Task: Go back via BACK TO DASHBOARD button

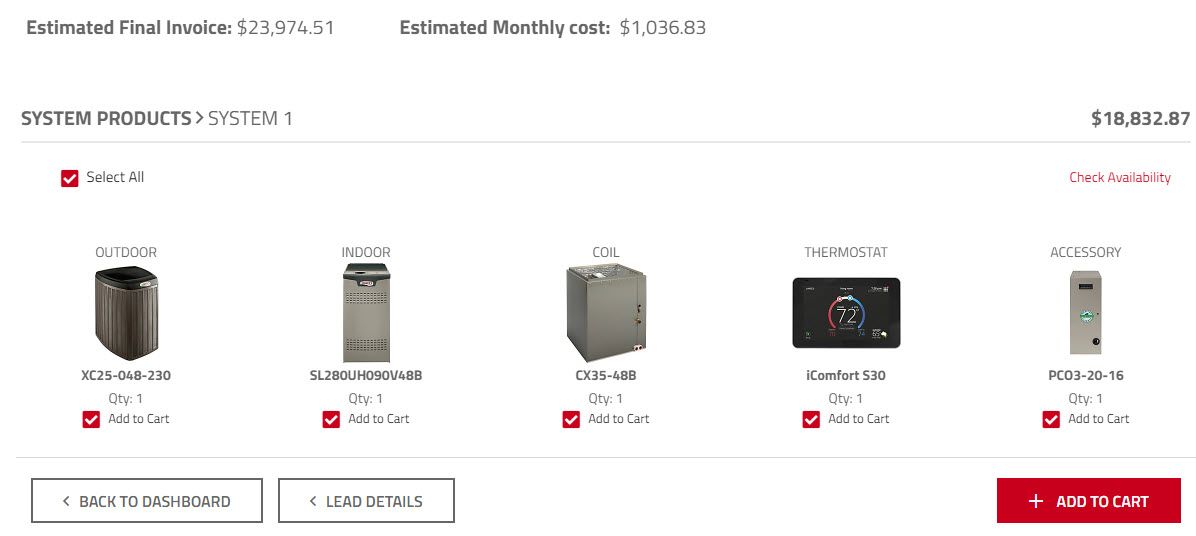Action: pos(146,501)
